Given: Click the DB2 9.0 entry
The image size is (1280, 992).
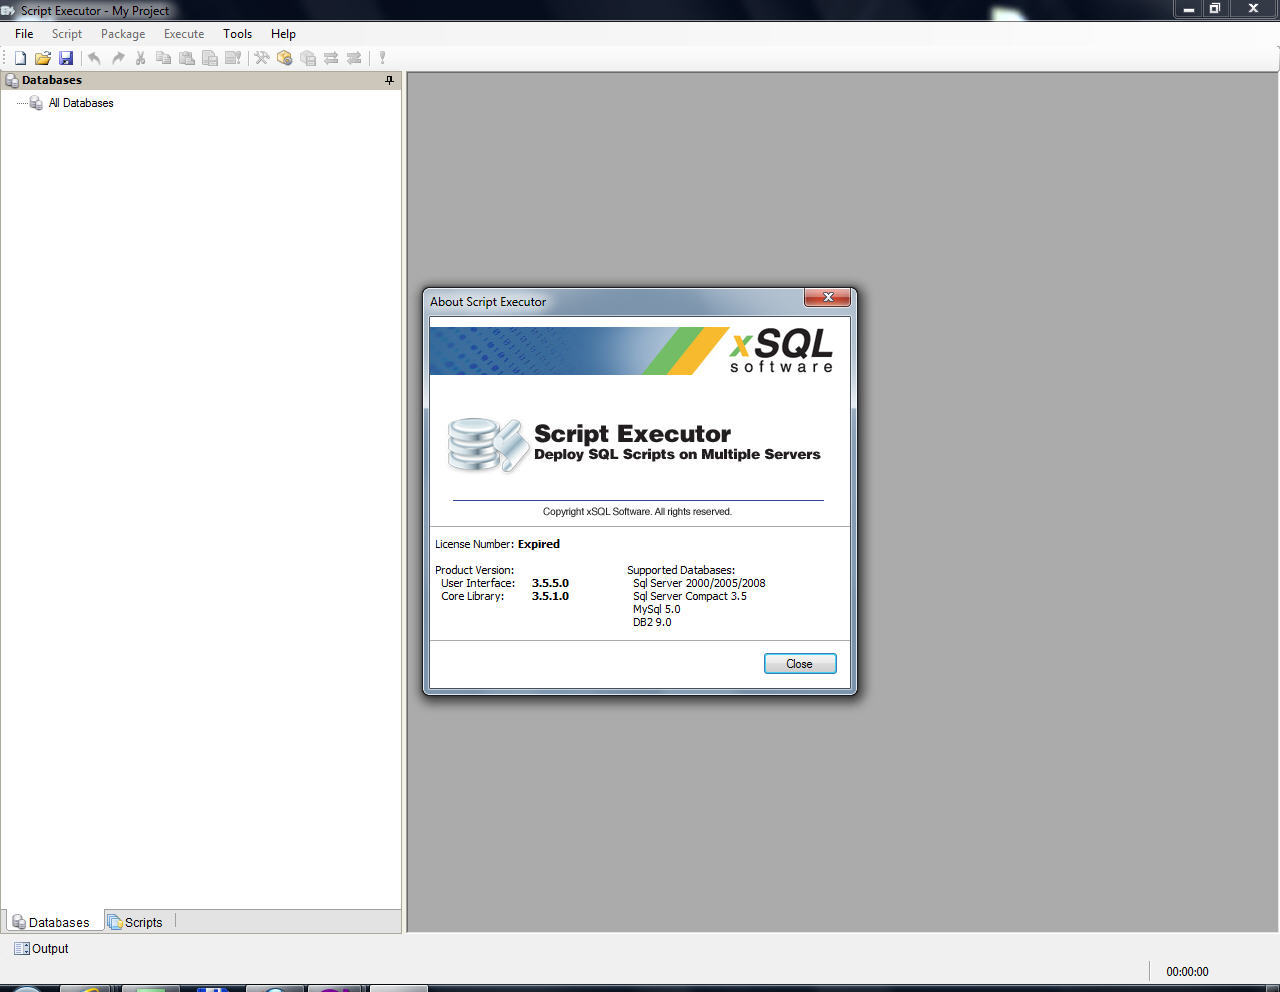Looking at the screenshot, I should click(x=652, y=622).
